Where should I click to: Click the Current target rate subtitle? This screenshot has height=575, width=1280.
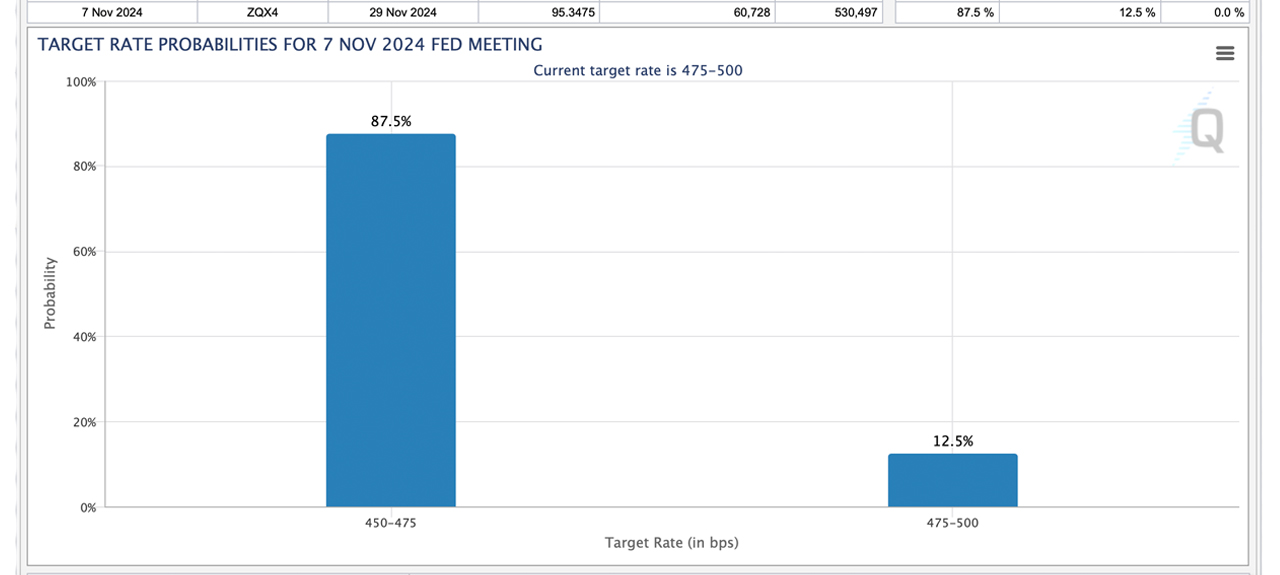pos(638,70)
